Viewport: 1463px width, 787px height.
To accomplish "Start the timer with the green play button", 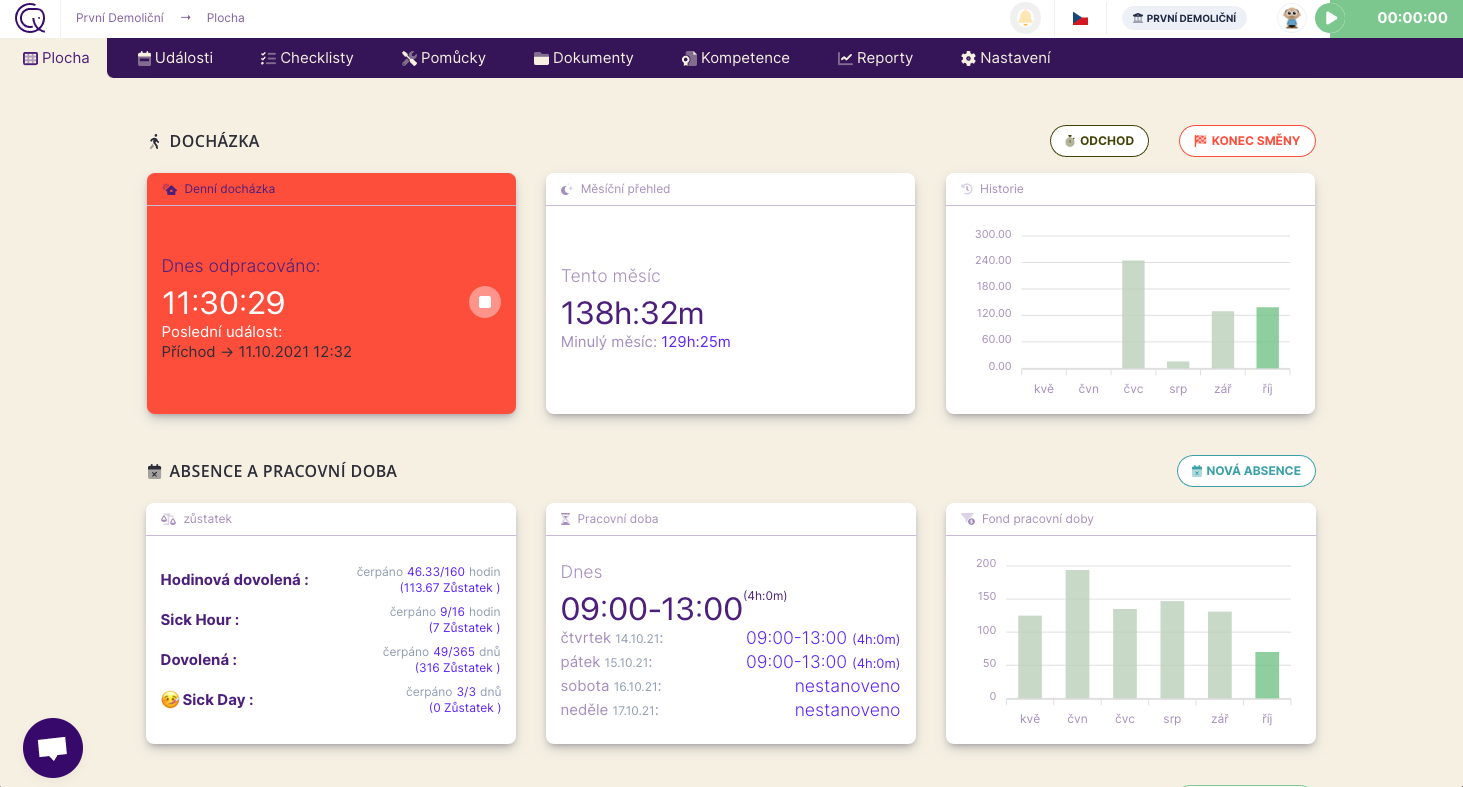I will 1330,18.
